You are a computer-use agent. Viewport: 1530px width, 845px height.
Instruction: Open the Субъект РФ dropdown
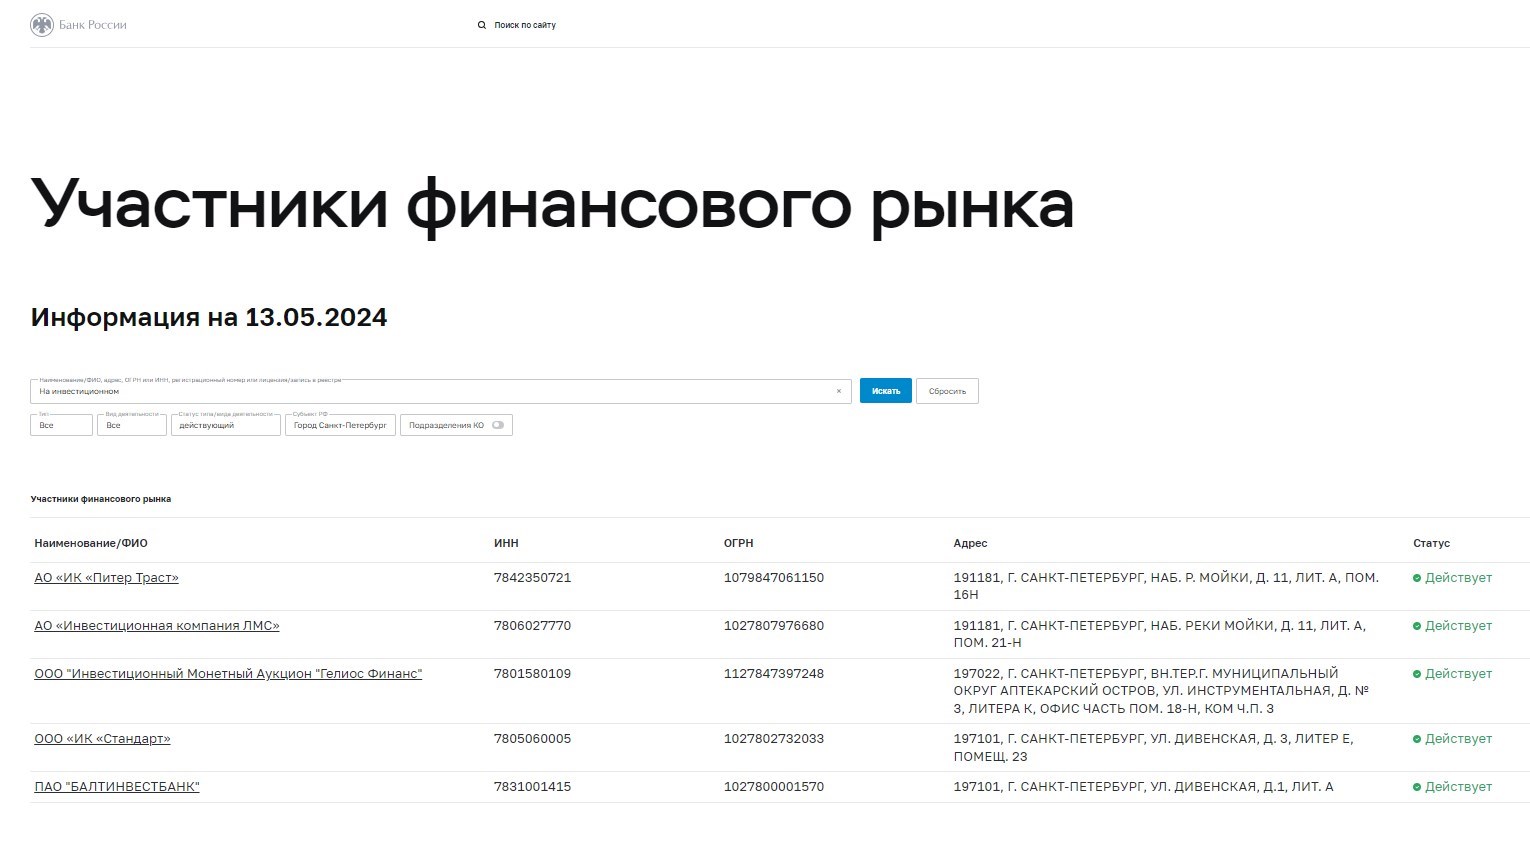340,425
